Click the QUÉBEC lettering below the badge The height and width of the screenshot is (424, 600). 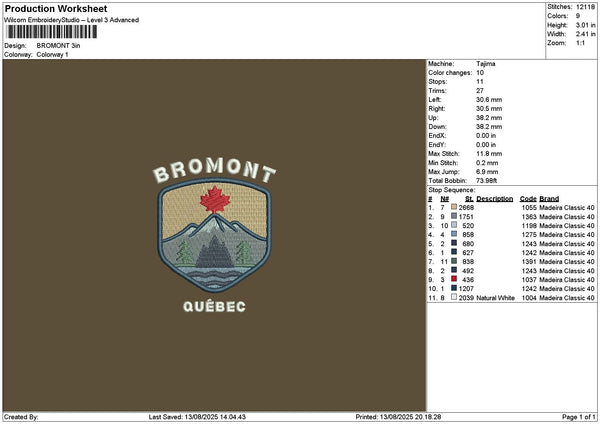click(214, 306)
